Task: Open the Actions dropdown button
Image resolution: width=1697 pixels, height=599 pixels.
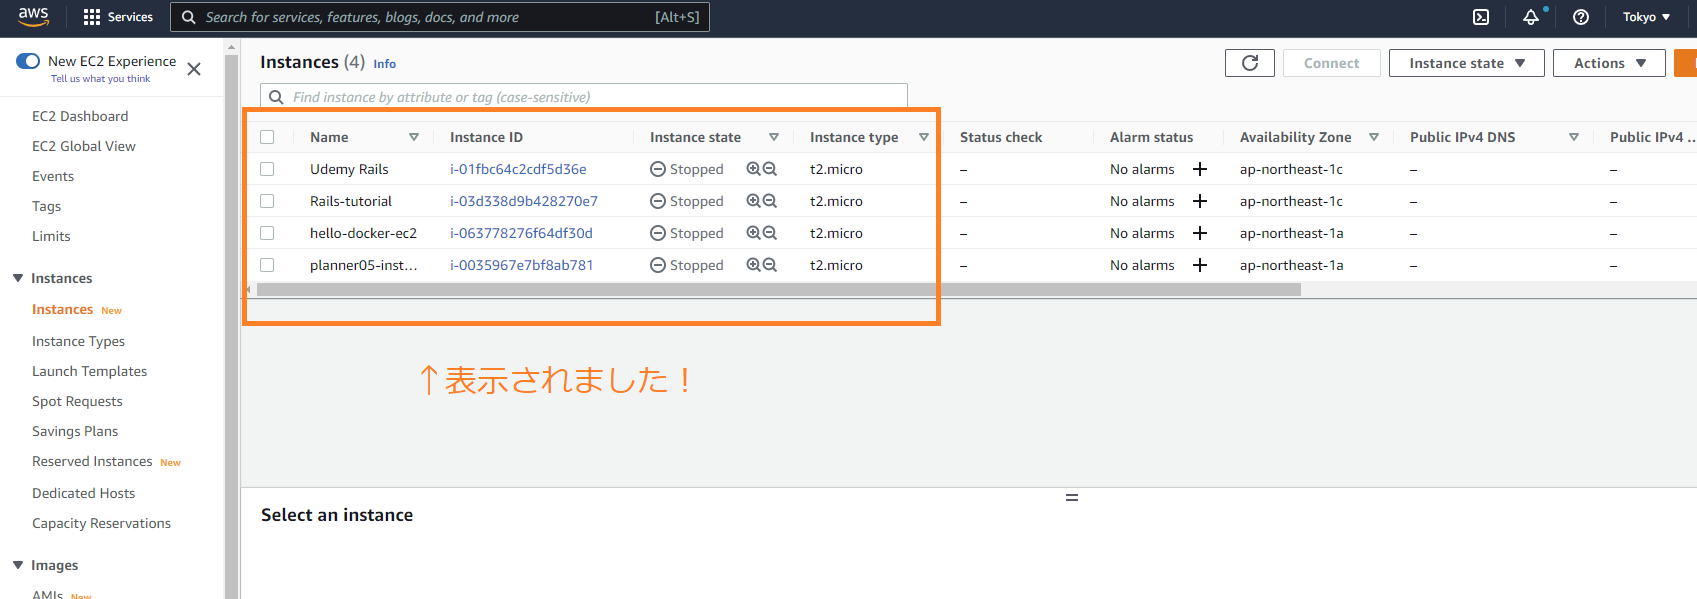Action: pos(1610,63)
